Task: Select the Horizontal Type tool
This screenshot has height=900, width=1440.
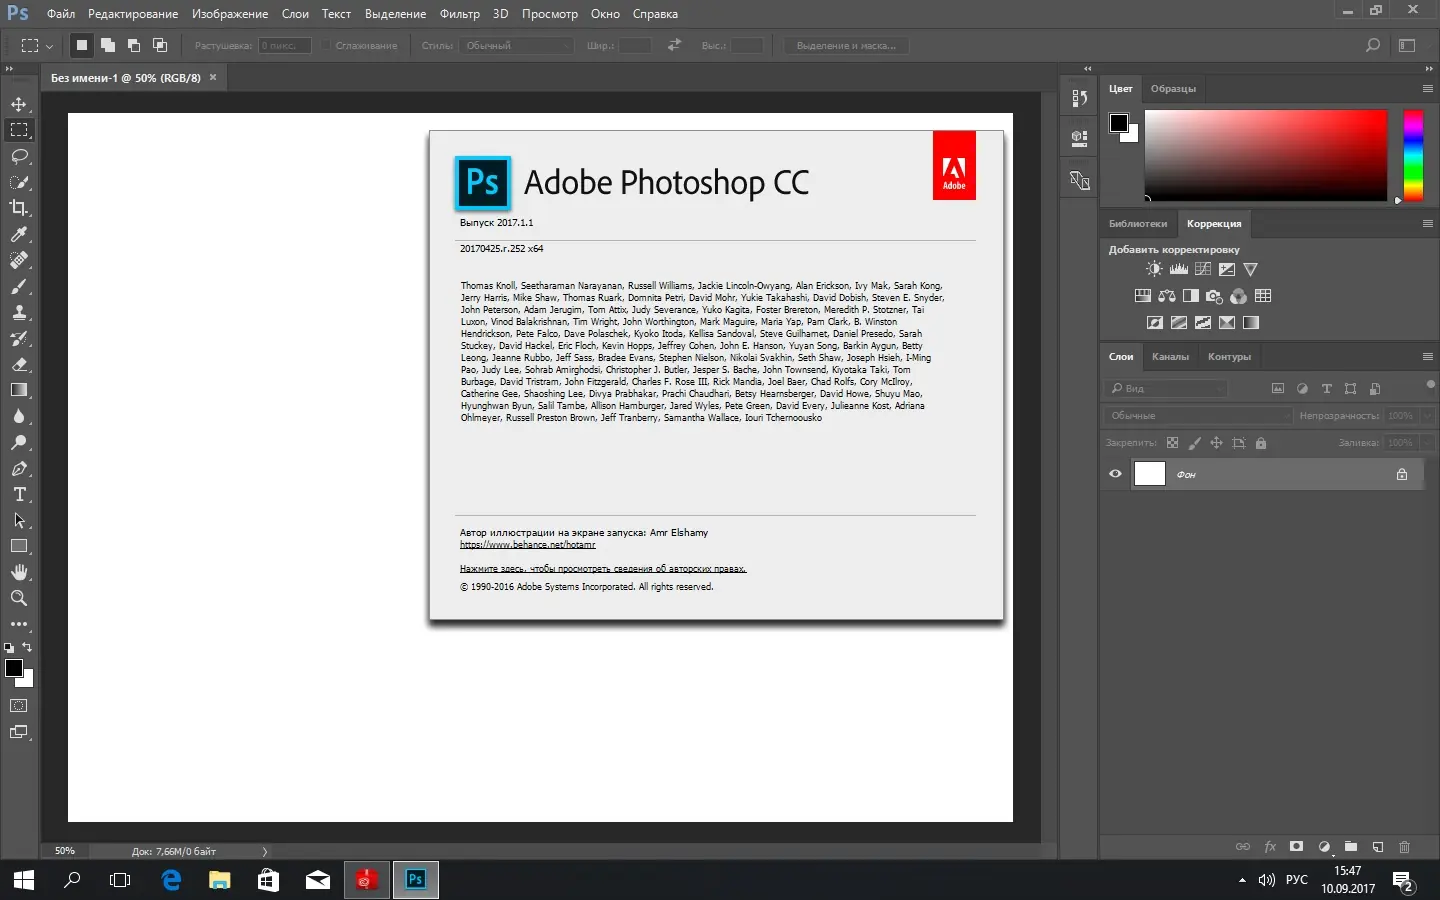Action: (x=19, y=494)
